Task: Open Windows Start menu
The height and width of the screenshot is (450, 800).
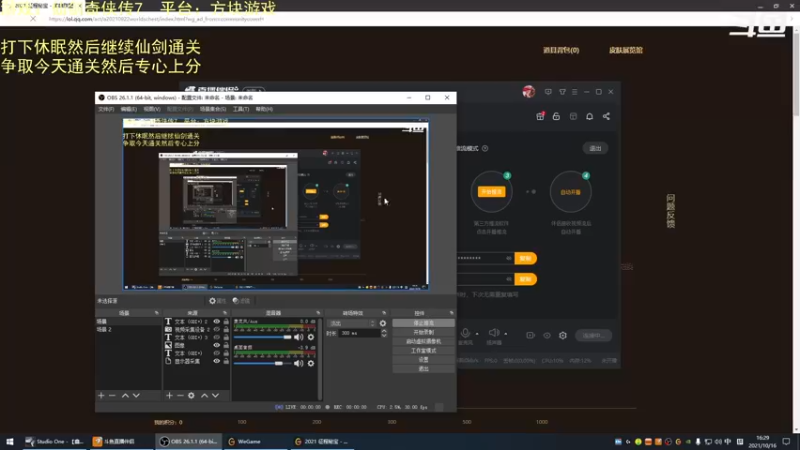Action: click(x=10, y=442)
